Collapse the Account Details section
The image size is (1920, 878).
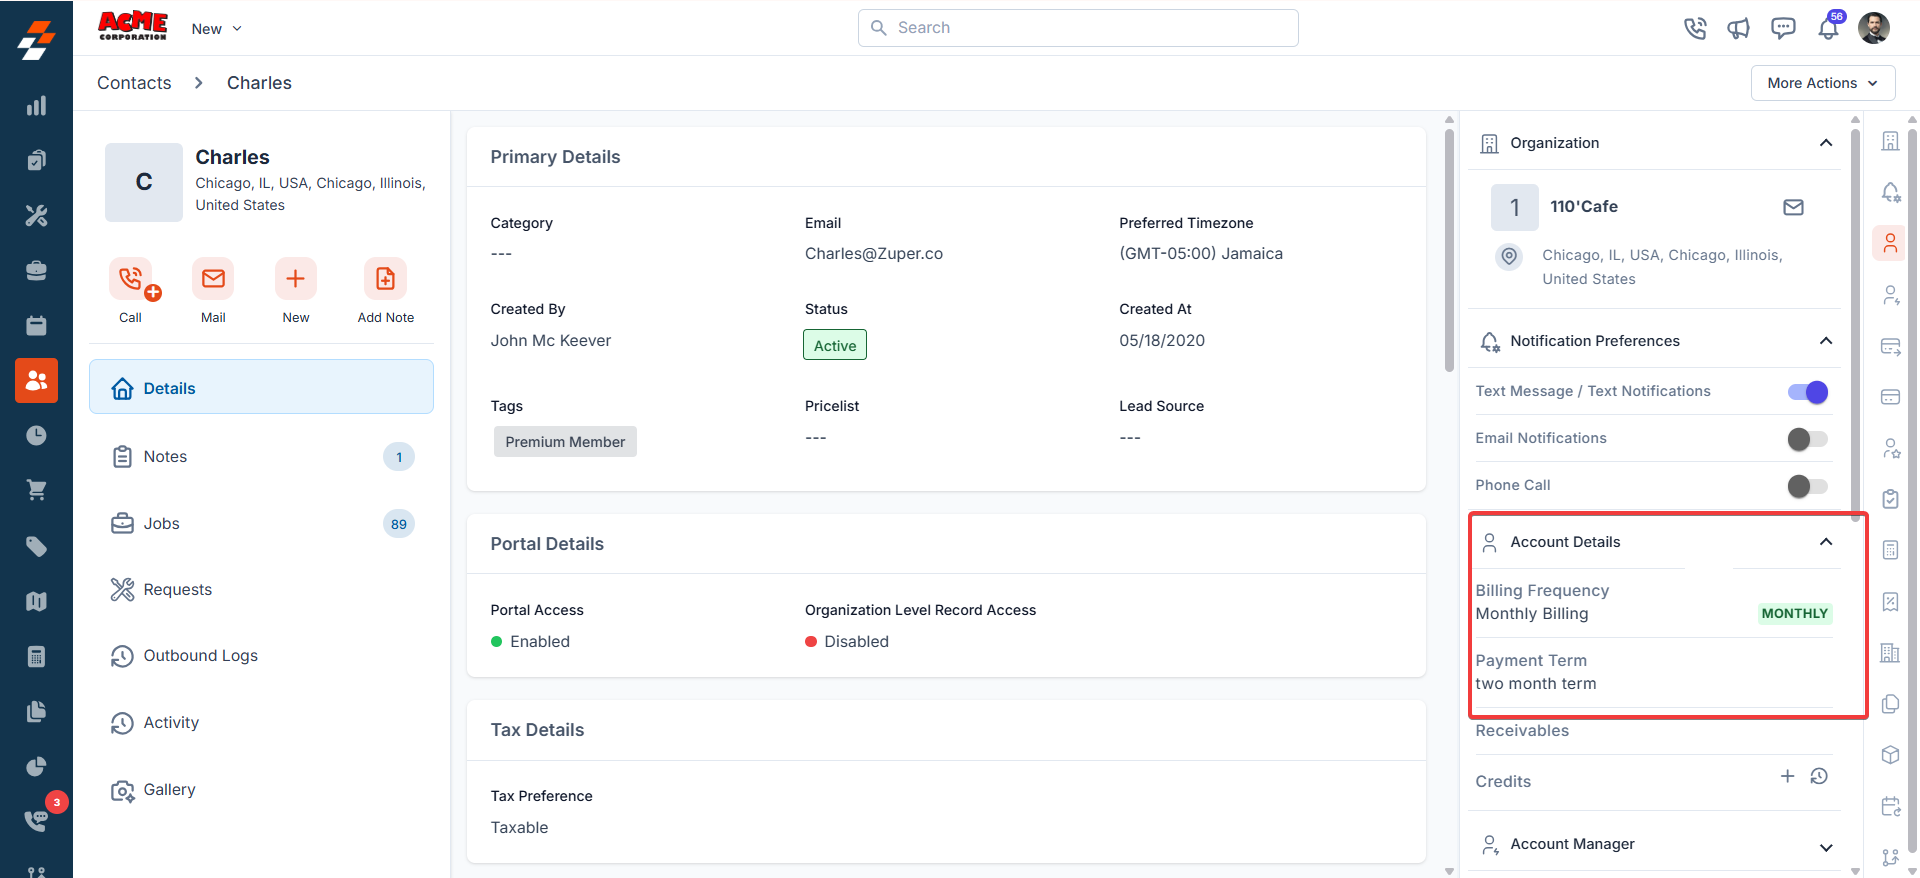point(1825,542)
